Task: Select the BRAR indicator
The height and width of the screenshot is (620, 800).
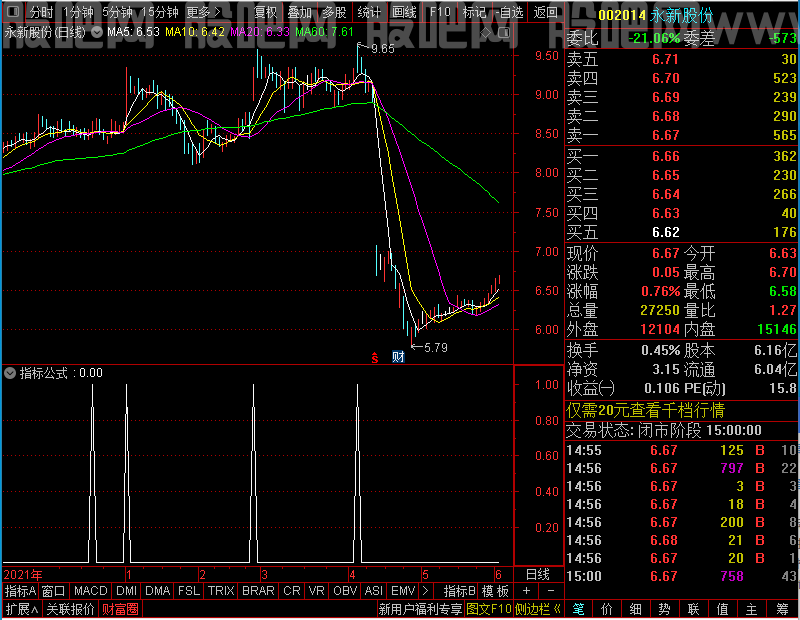Action: [x=258, y=591]
